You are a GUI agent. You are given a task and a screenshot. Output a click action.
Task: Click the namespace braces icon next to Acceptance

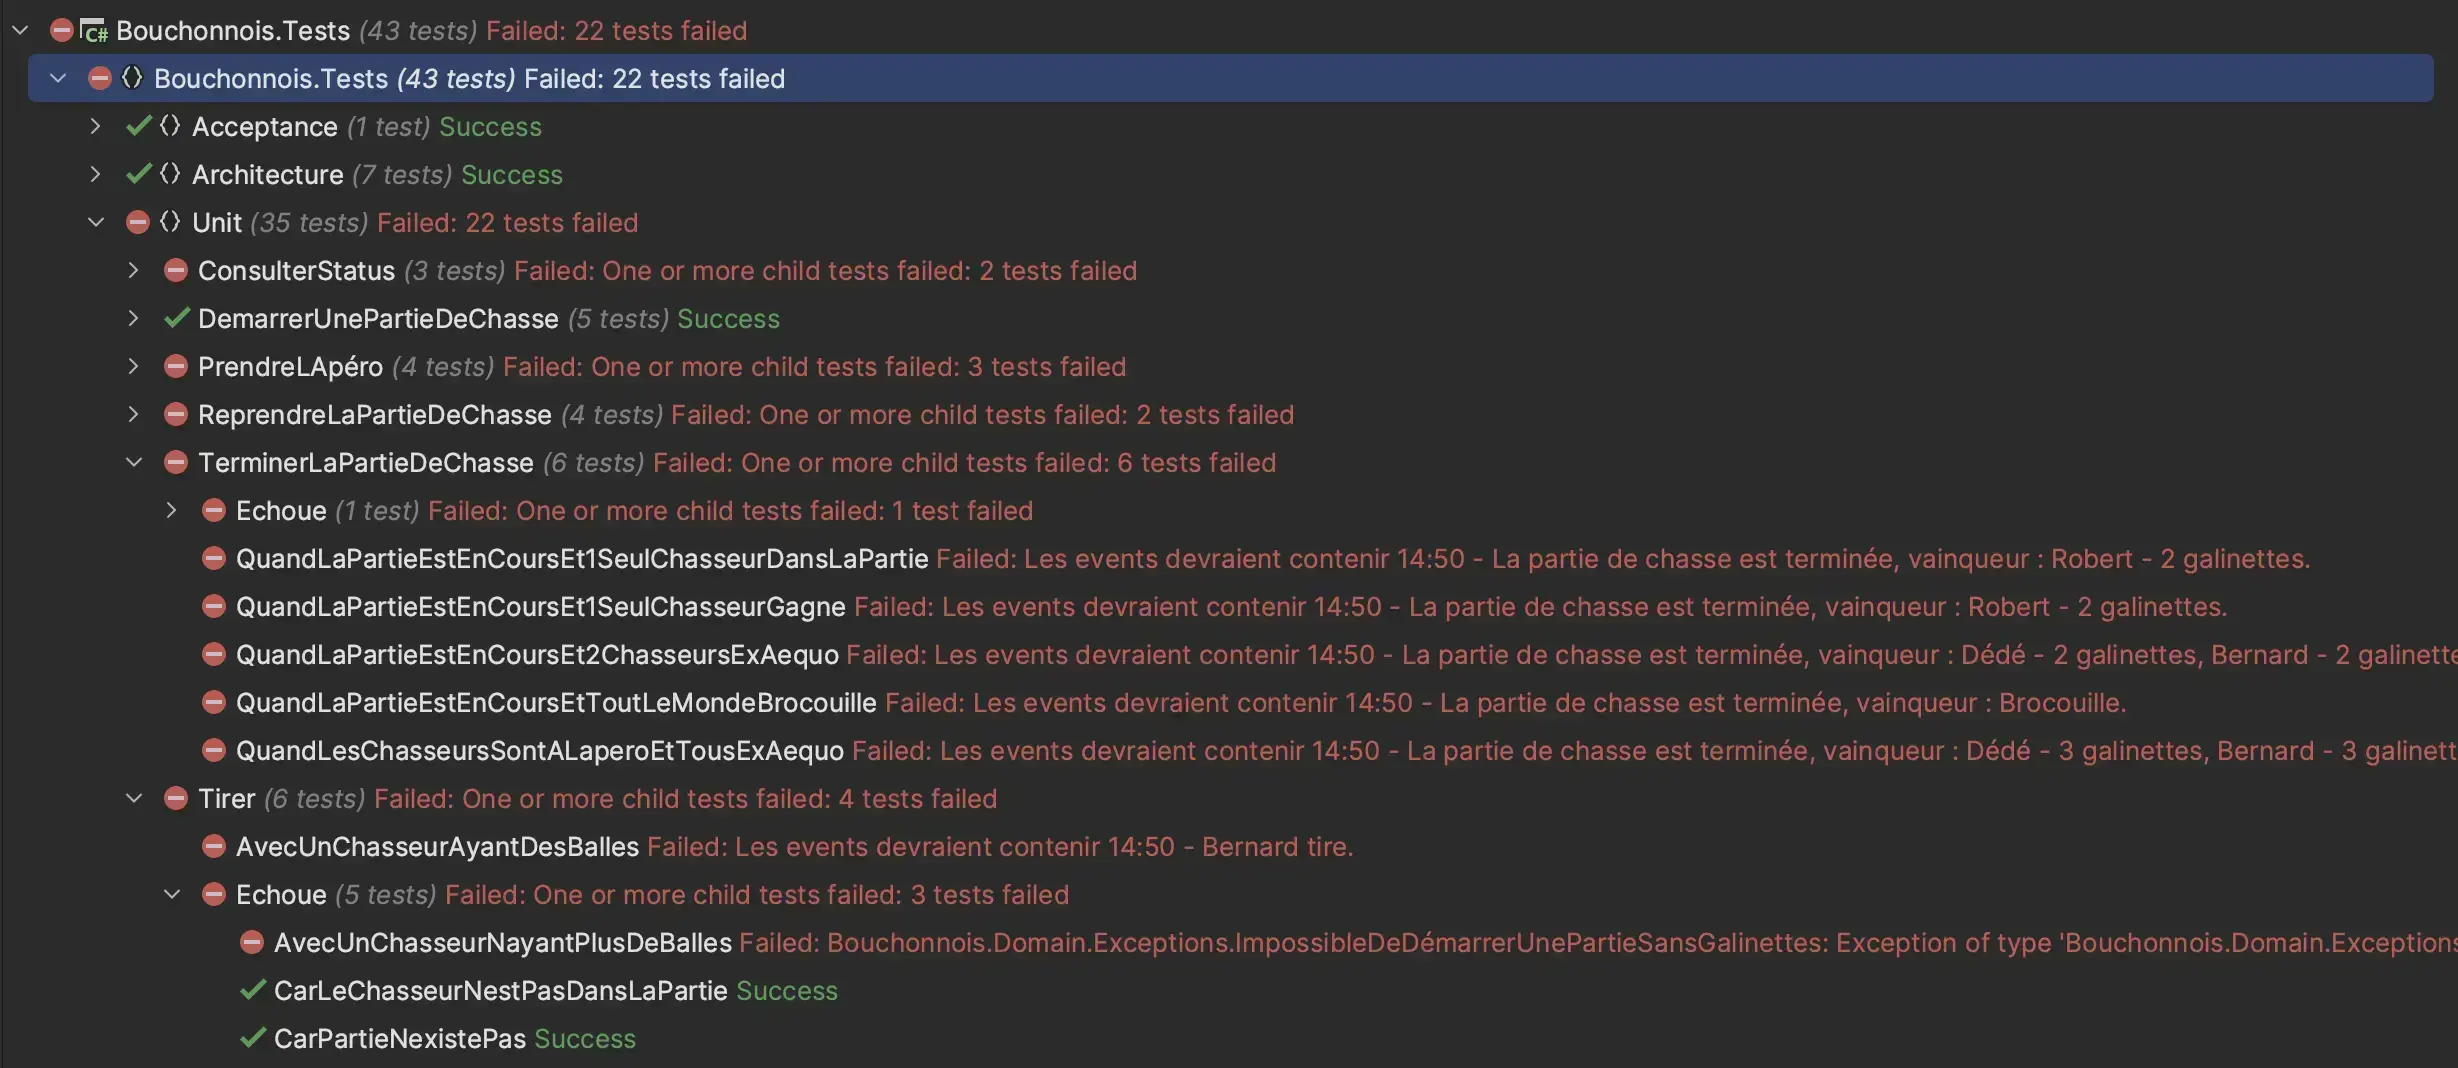(x=170, y=126)
